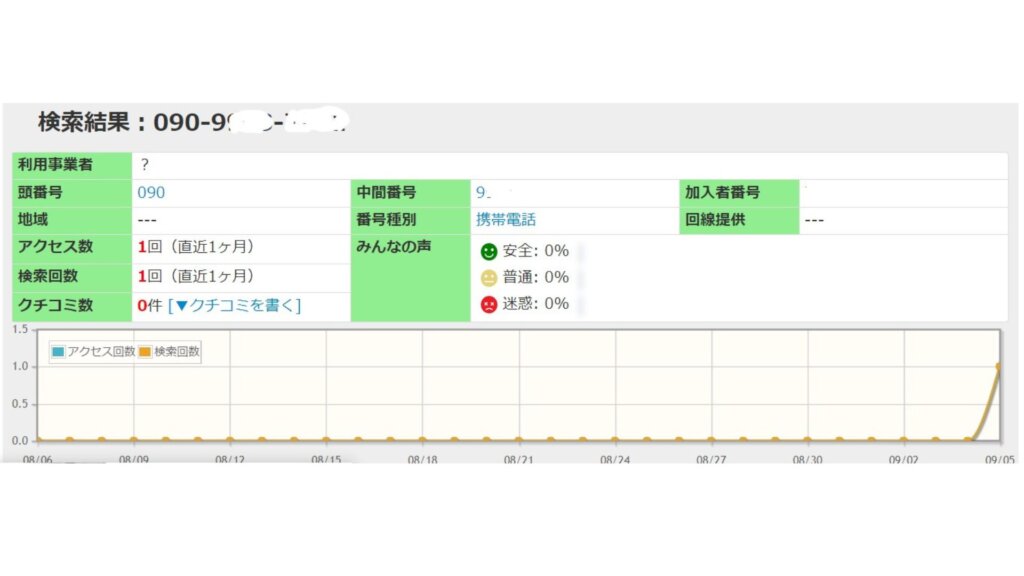The height and width of the screenshot is (576, 1024).
Task: Click the orange 検索回数 legend swatch
Action: 144,352
